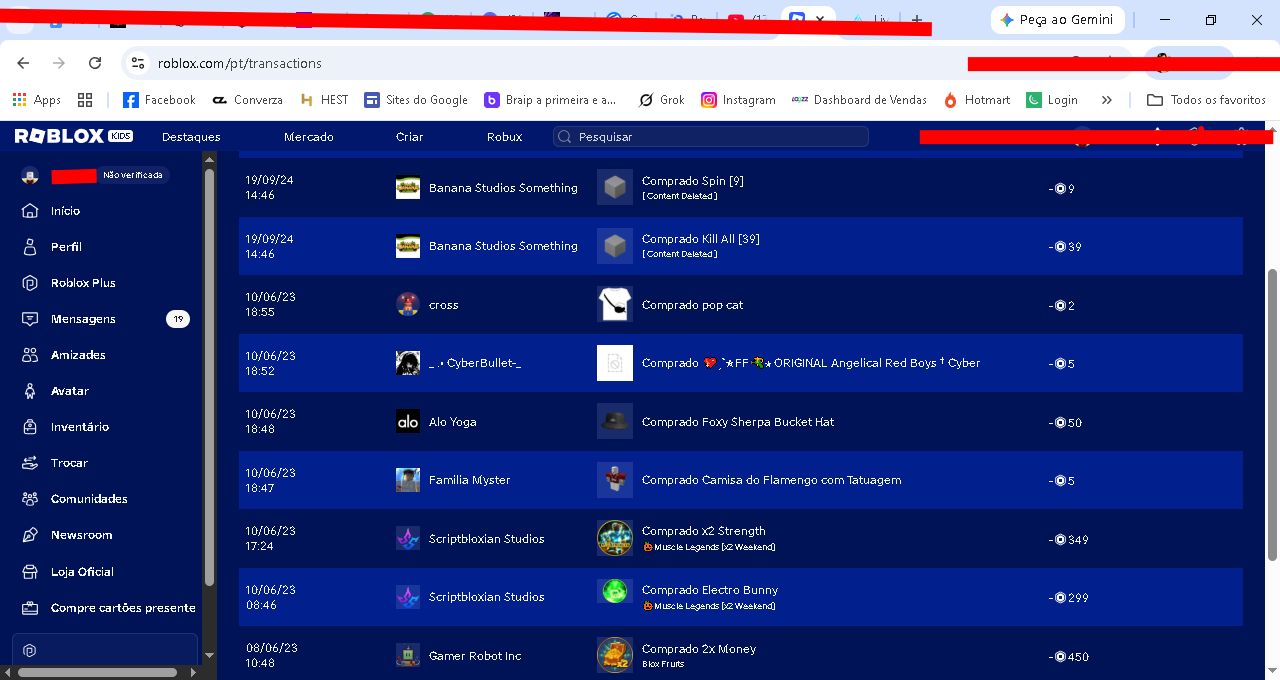Open the Familia Myster seller link
The image size is (1280, 680).
coord(469,480)
